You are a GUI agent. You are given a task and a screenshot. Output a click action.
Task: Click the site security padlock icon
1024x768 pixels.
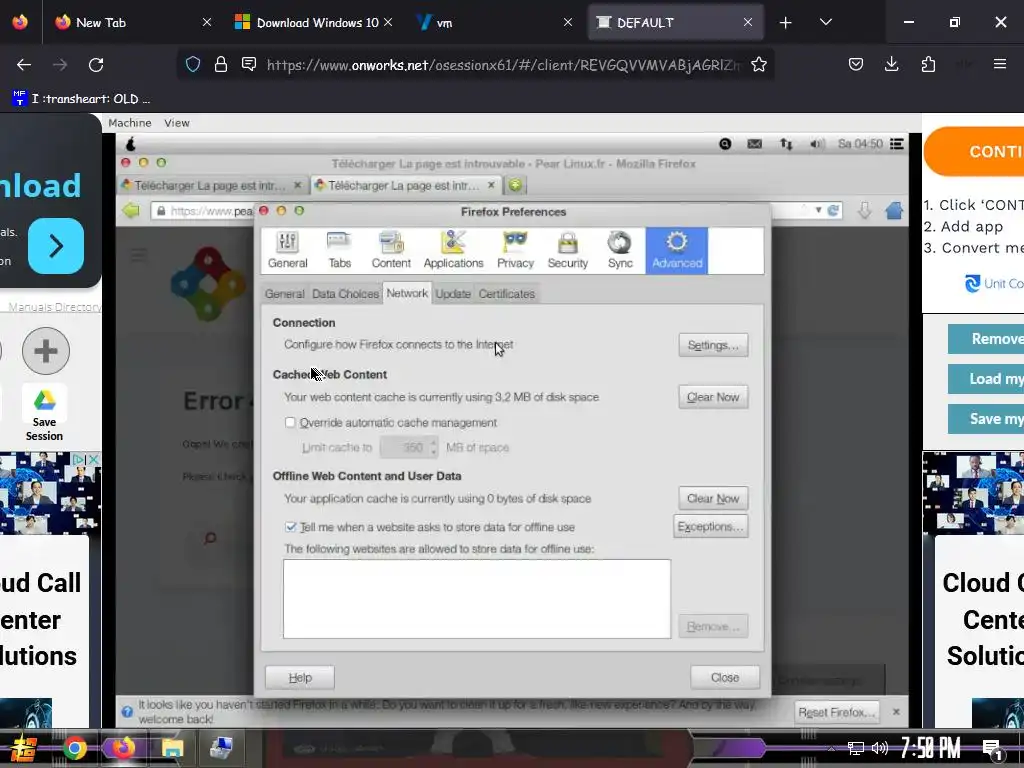[221, 64]
